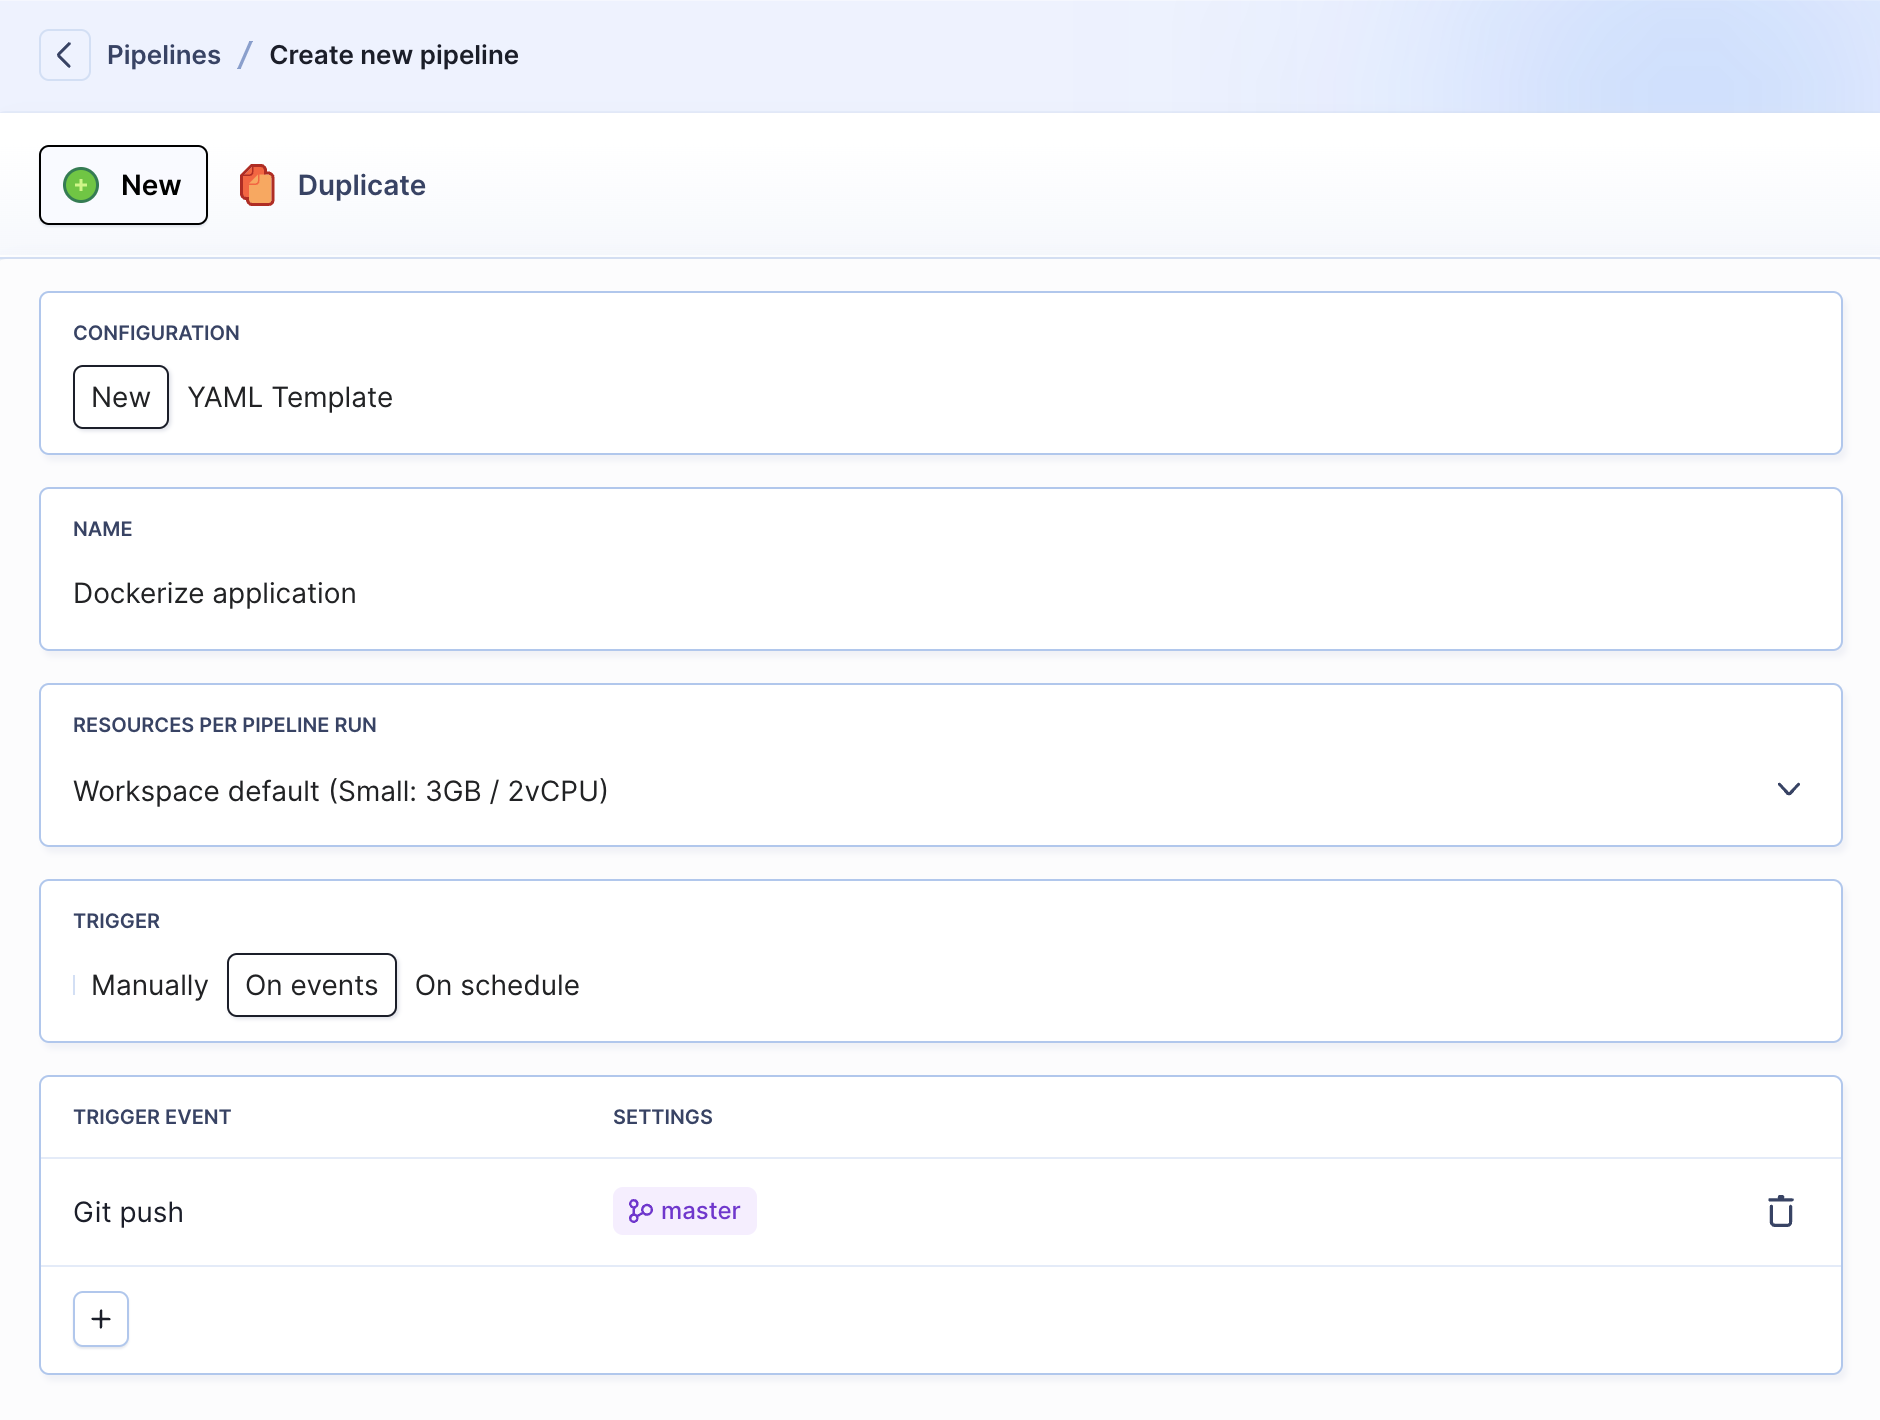1880x1420 pixels.
Task: Go back using the chevron arrow button
Action: [65, 55]
